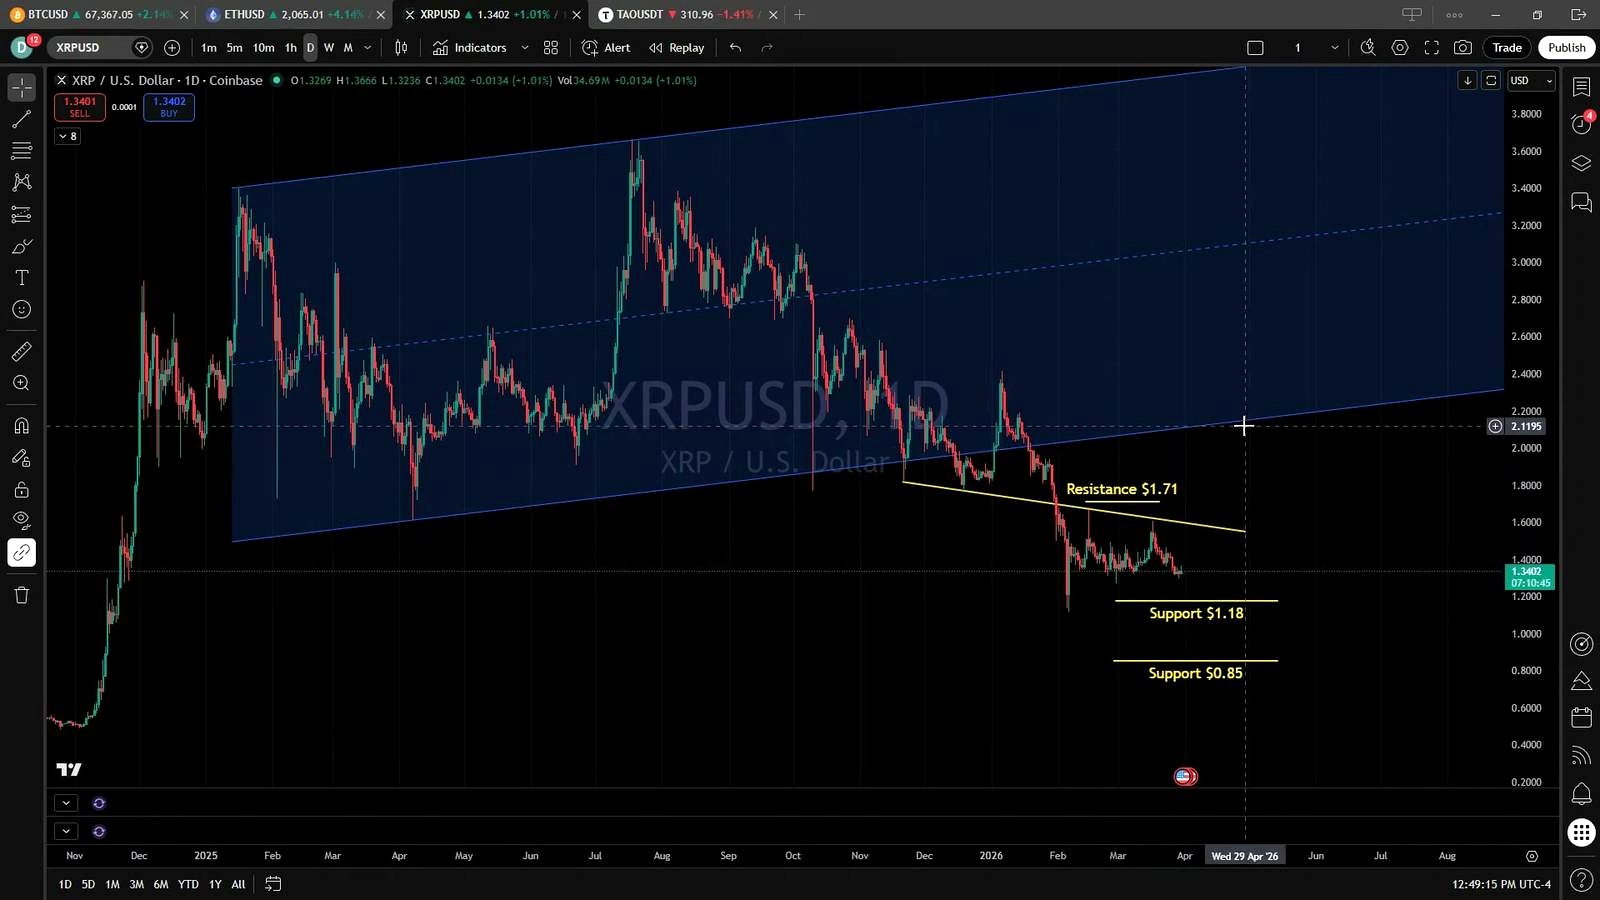Open the watchlist panel icon
1600x900 pixels.
click(x=1581, y=87)
